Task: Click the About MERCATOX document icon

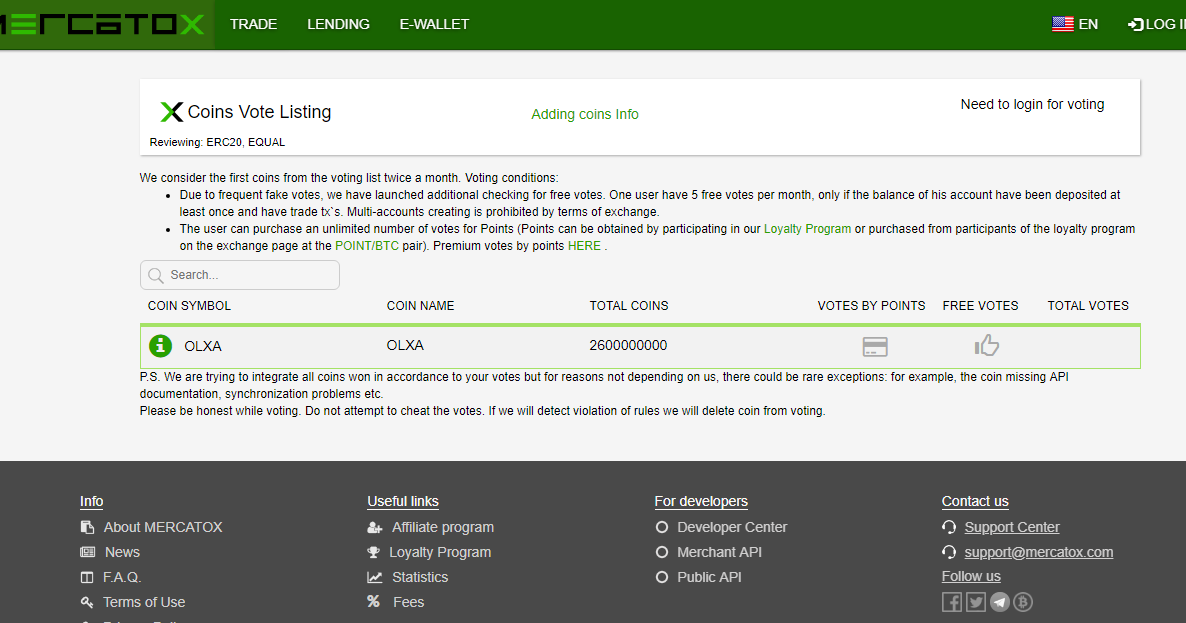Action: tap(88, 528)
